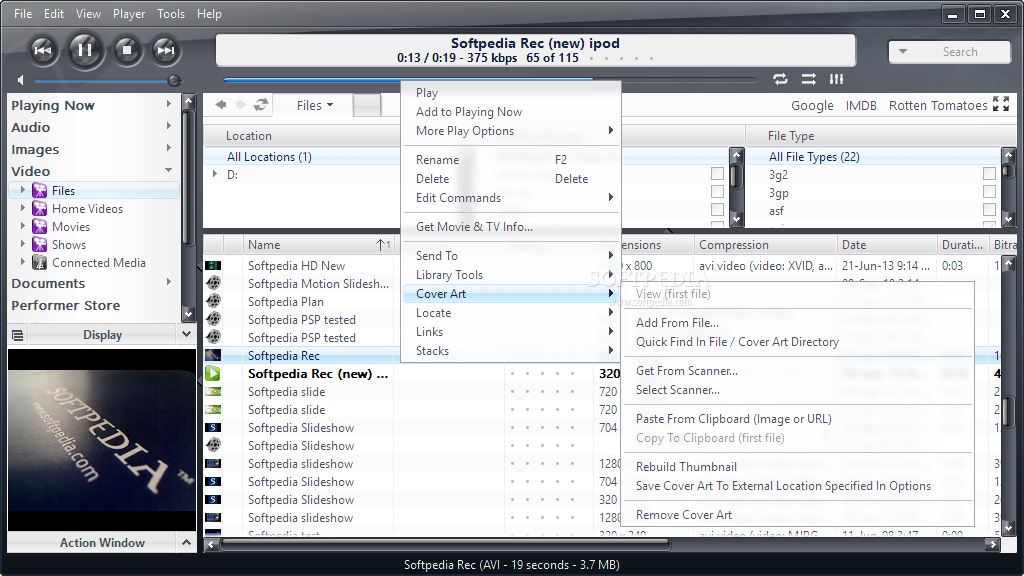Toggle full screen expand icon
The image size is (1024, 576).
(1001, 104)
